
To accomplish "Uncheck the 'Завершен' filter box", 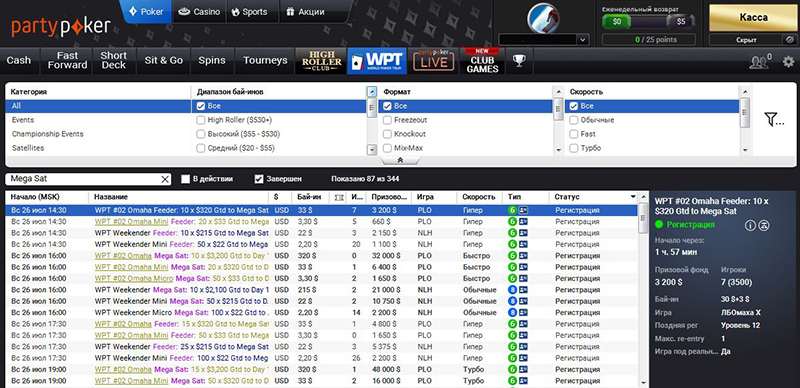I will [259, 179].
